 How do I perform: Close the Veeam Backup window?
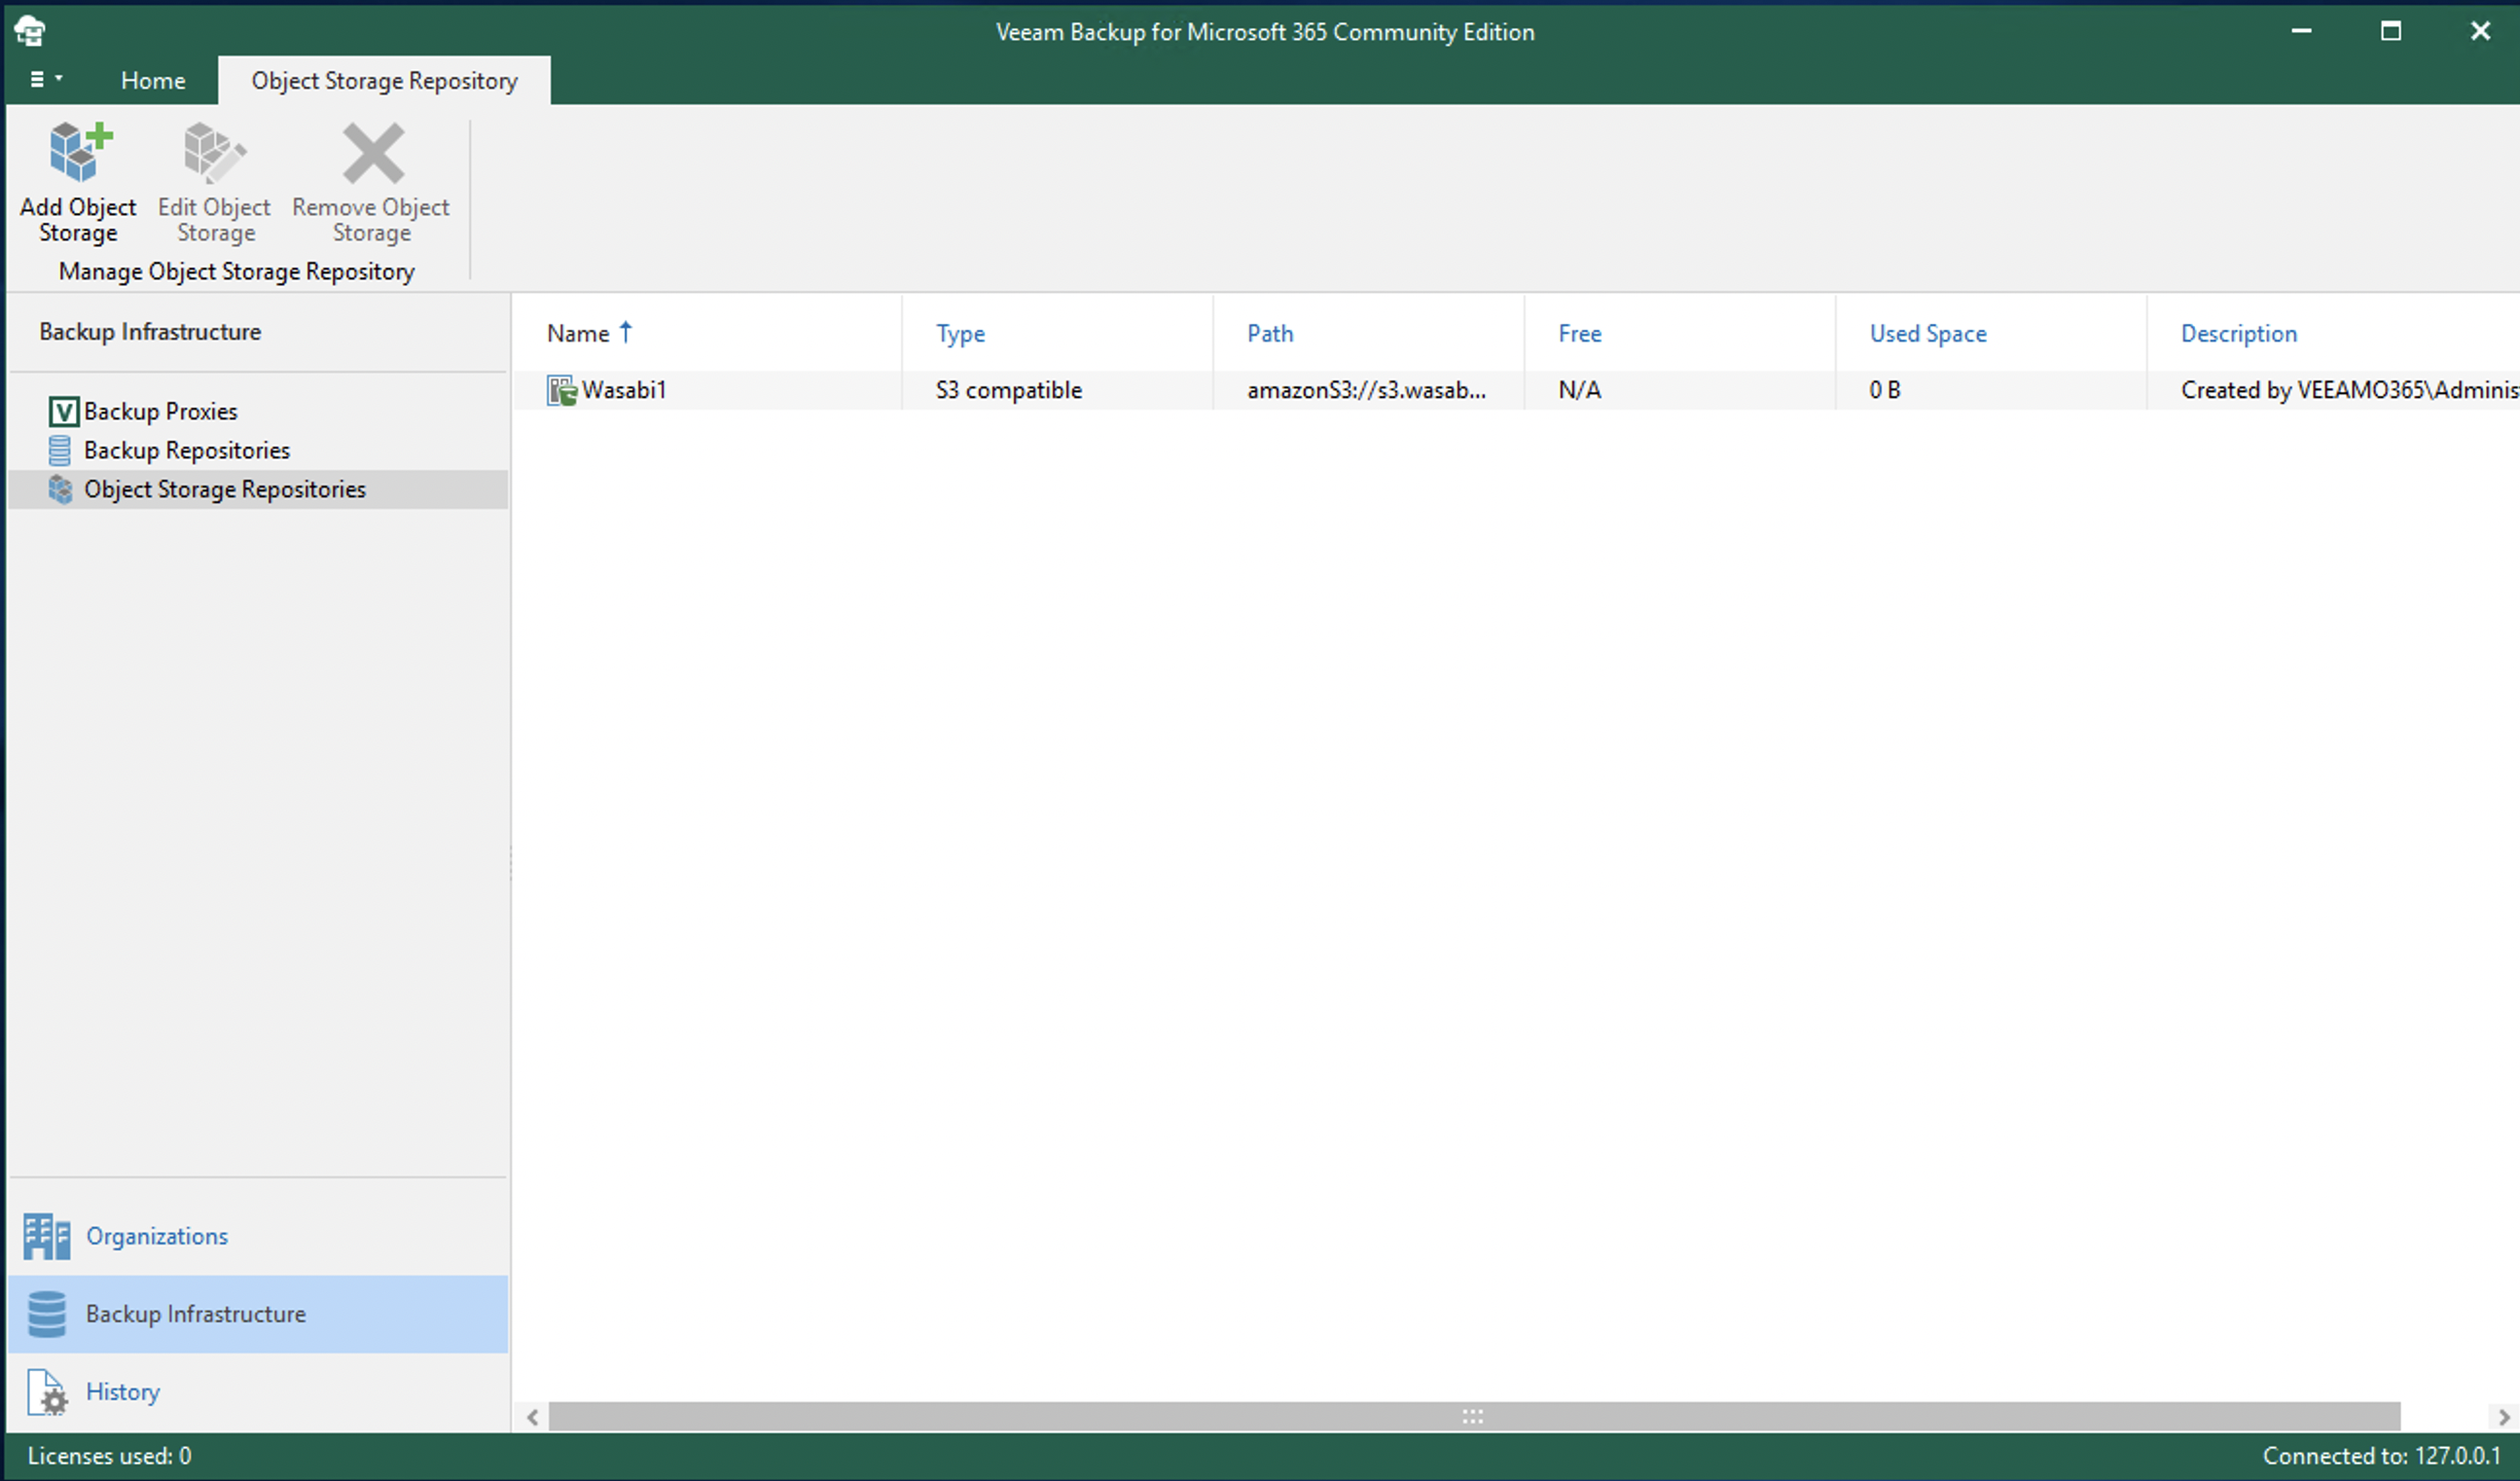pos(2480,31)
